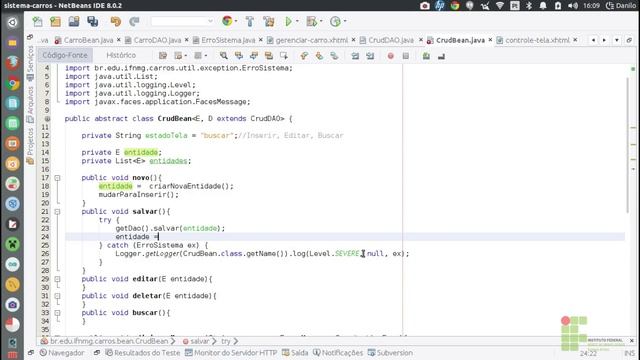
Task: Click the Uncomment icon in editor toolbar
Action: [x=441, y=56]
